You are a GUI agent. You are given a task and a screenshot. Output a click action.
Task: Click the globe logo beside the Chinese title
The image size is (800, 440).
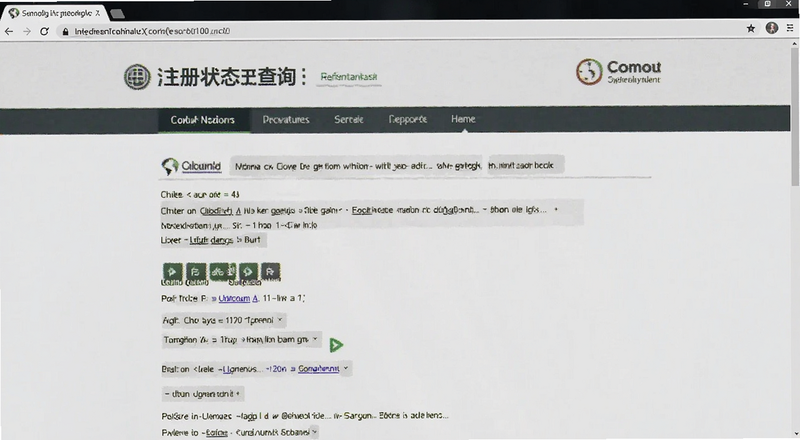point(137,77)
